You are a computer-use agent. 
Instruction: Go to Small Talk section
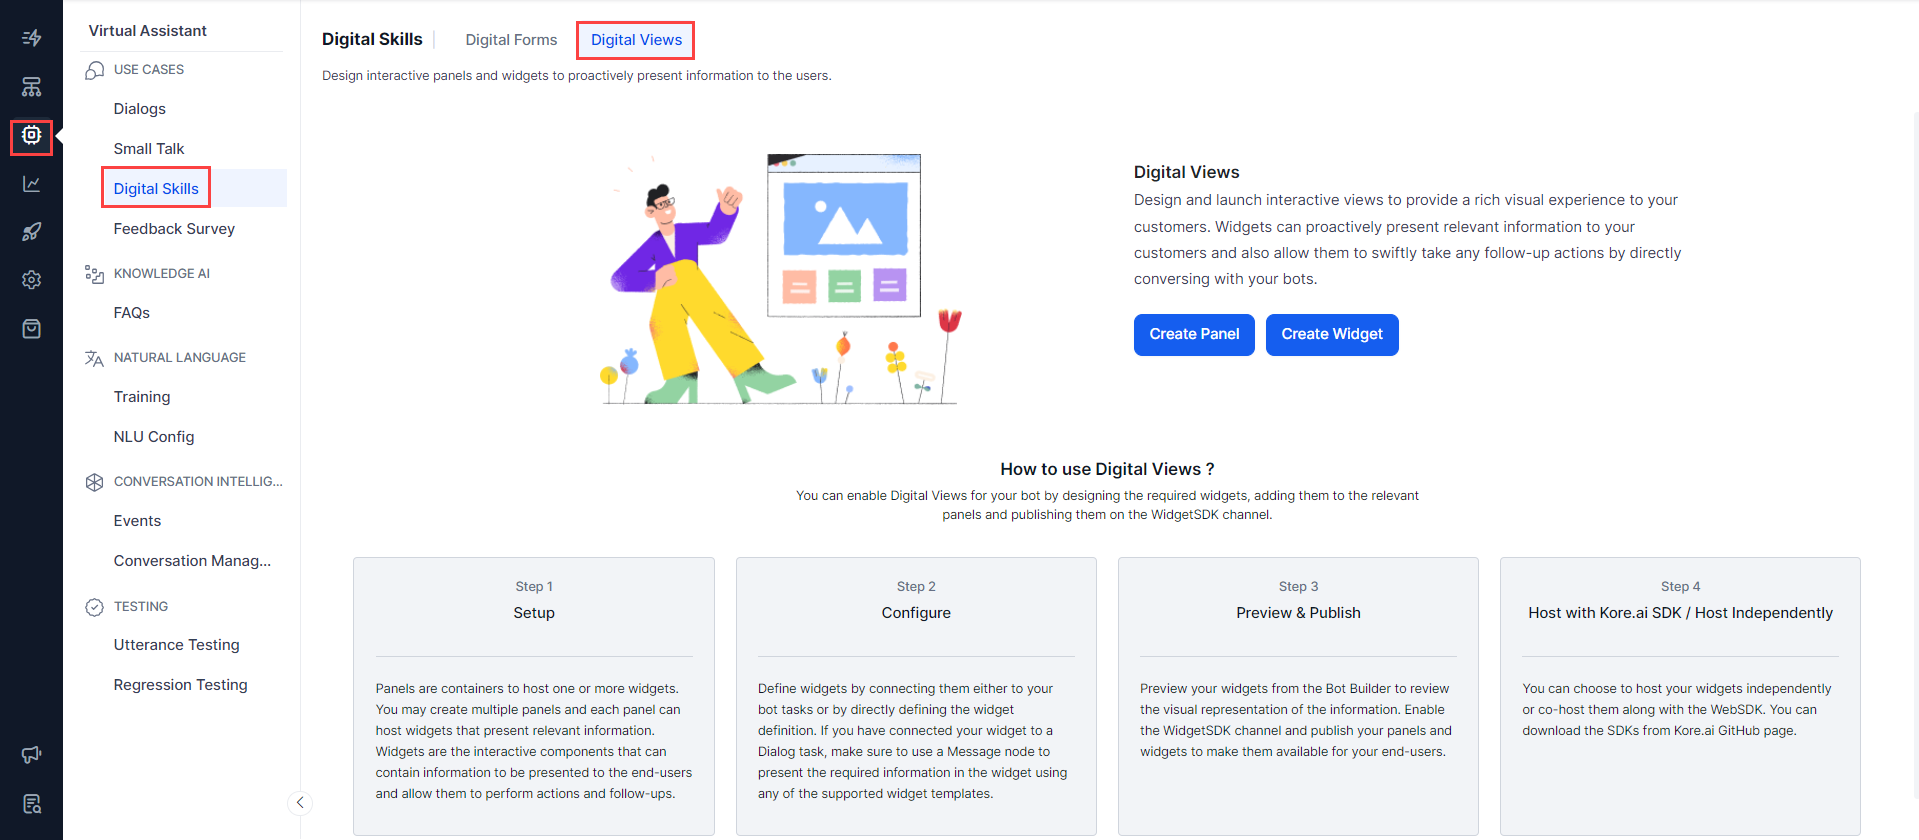pos(149,149)
